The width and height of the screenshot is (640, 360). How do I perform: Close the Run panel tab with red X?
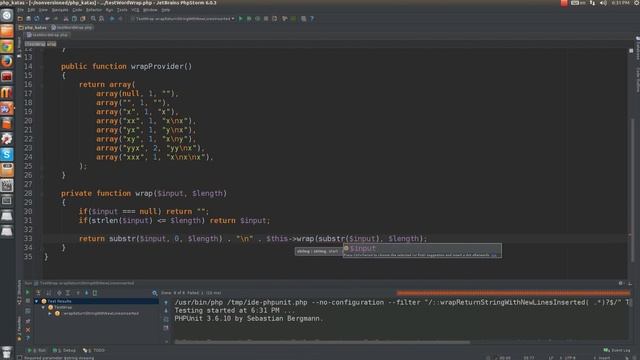coord(28,330)
